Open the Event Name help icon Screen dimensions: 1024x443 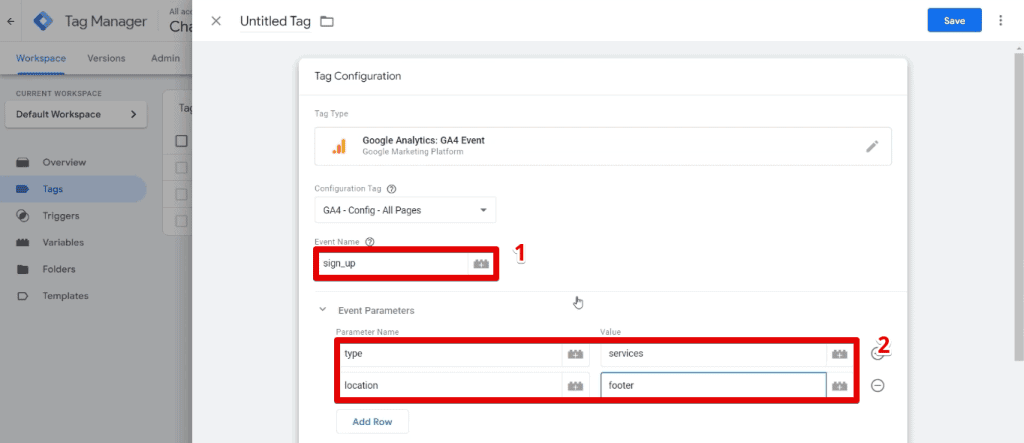point(370,242)
